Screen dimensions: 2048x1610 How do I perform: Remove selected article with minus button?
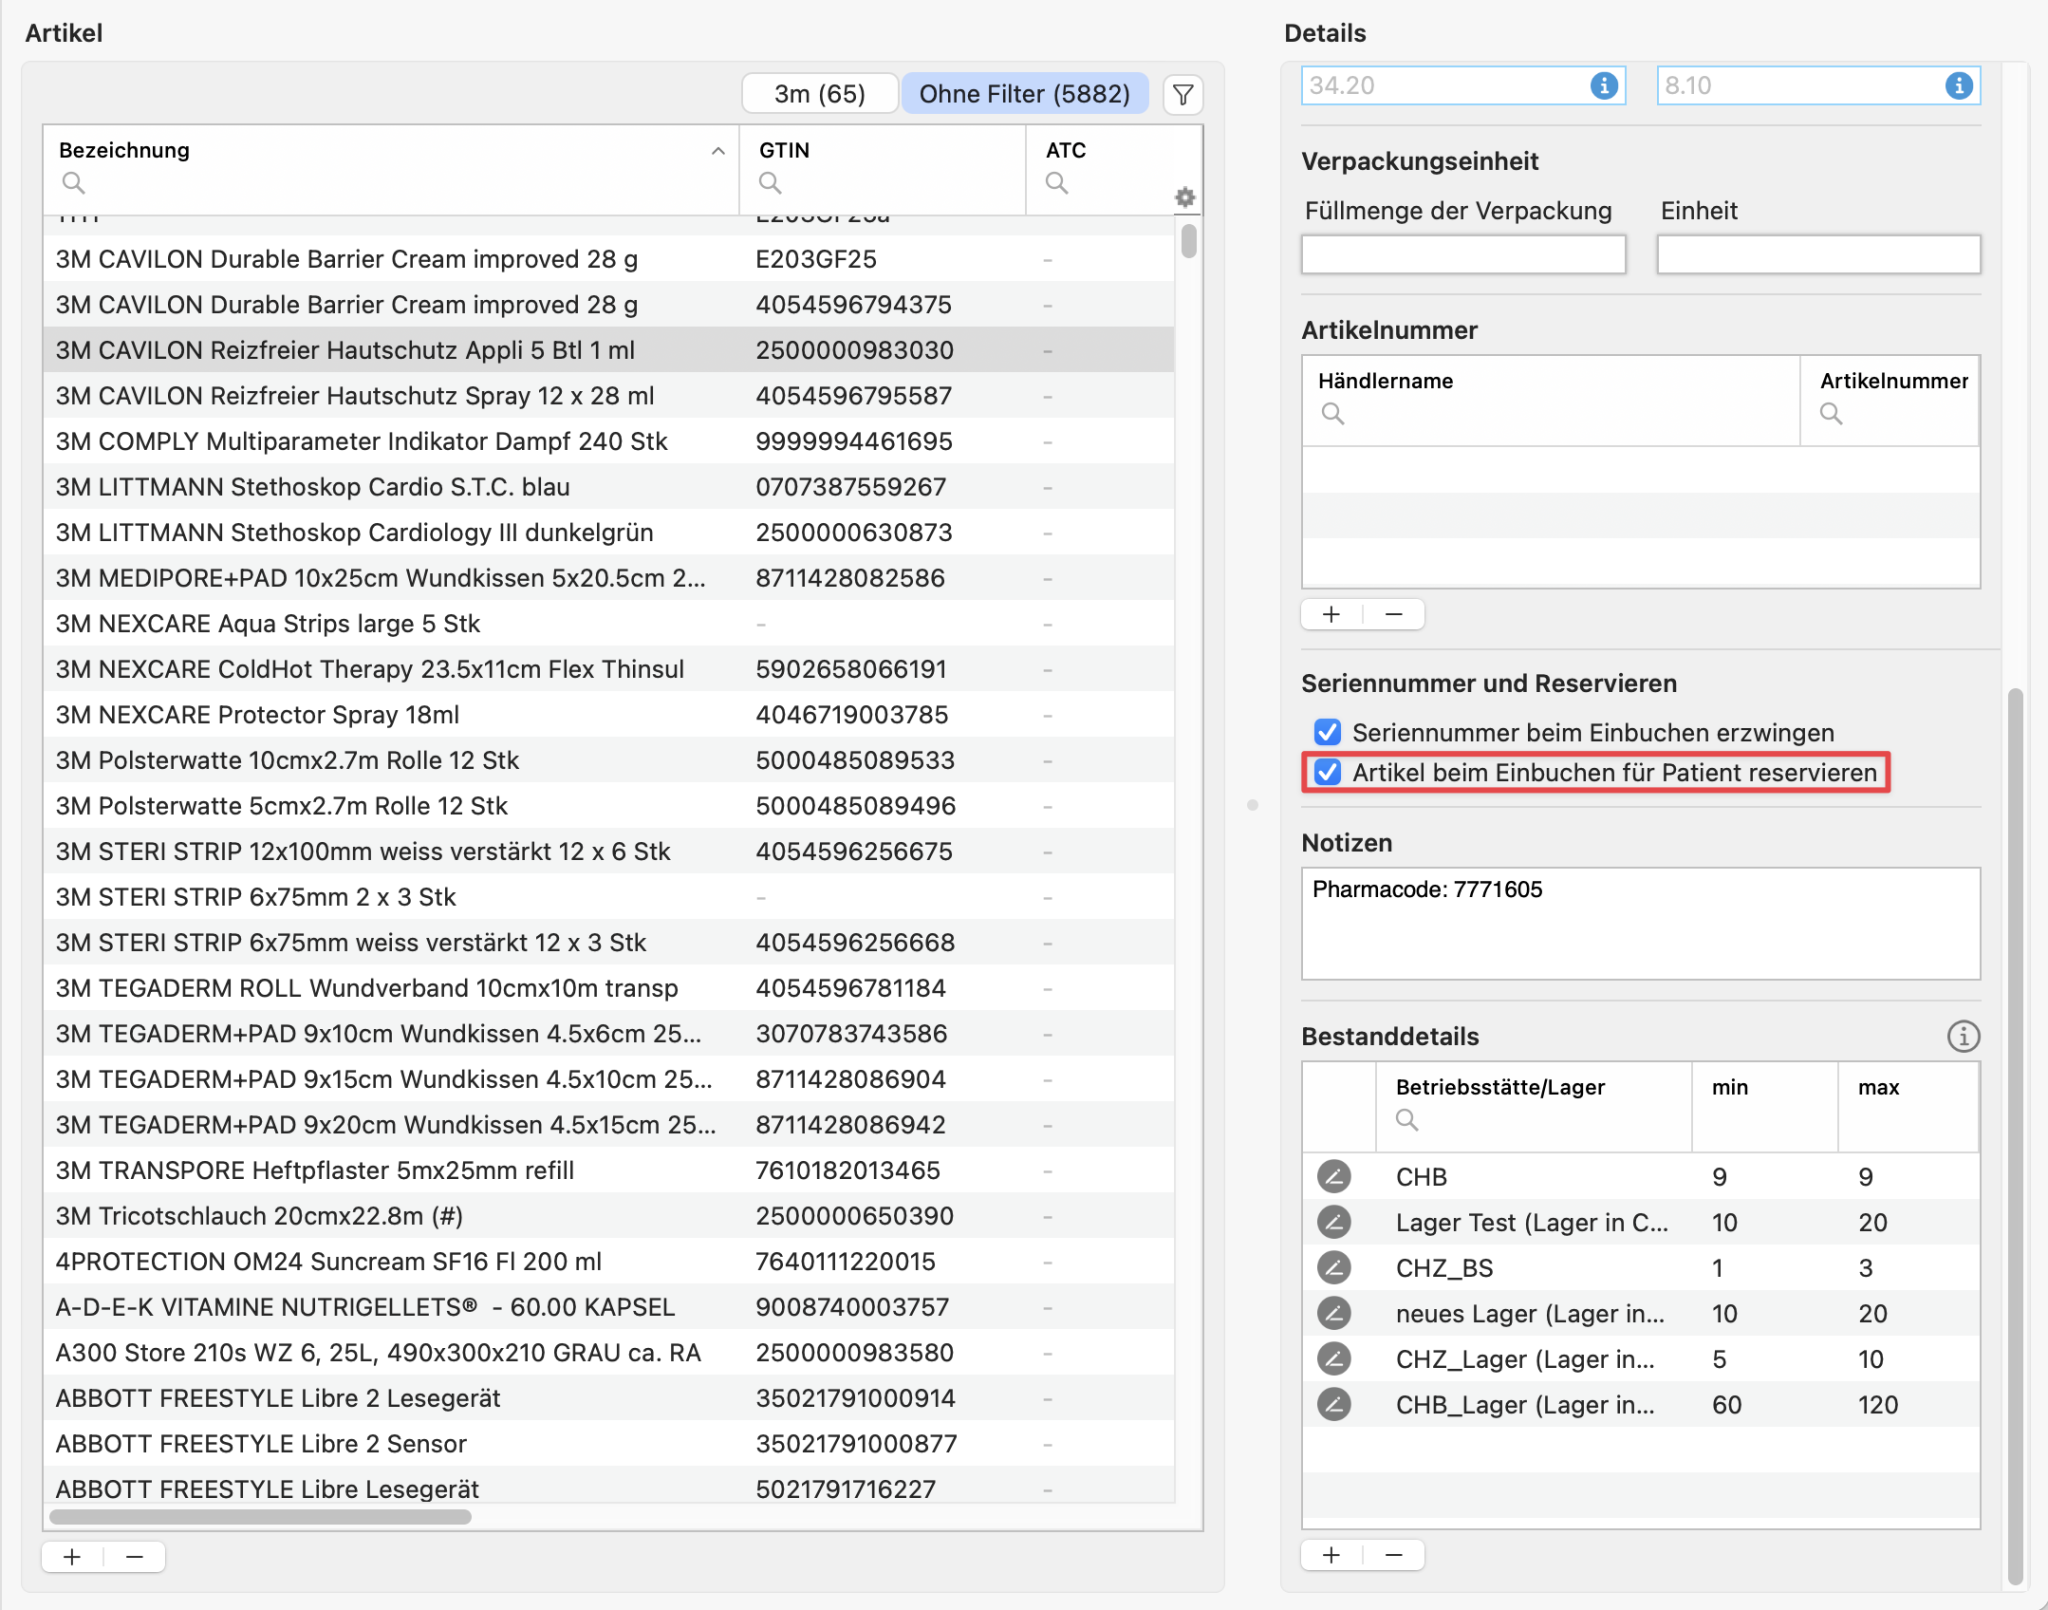pos(135,1557)
